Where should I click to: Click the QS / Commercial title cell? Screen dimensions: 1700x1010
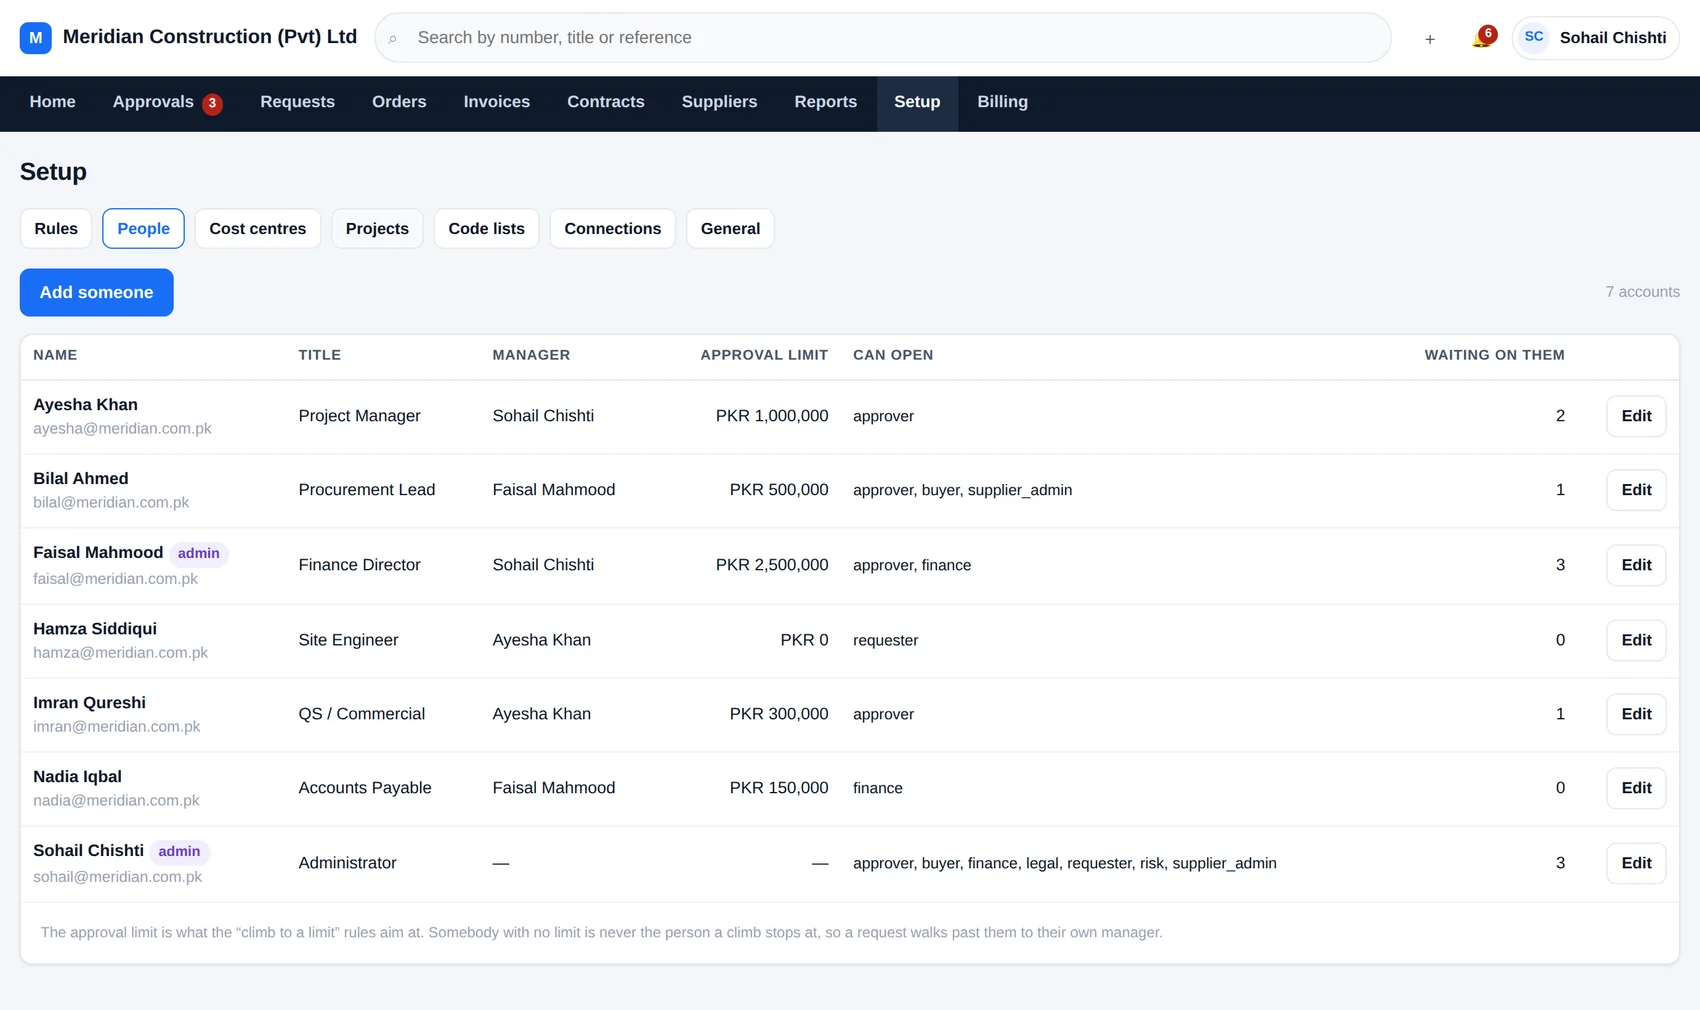pyautogui.click(x=362, y=714)
